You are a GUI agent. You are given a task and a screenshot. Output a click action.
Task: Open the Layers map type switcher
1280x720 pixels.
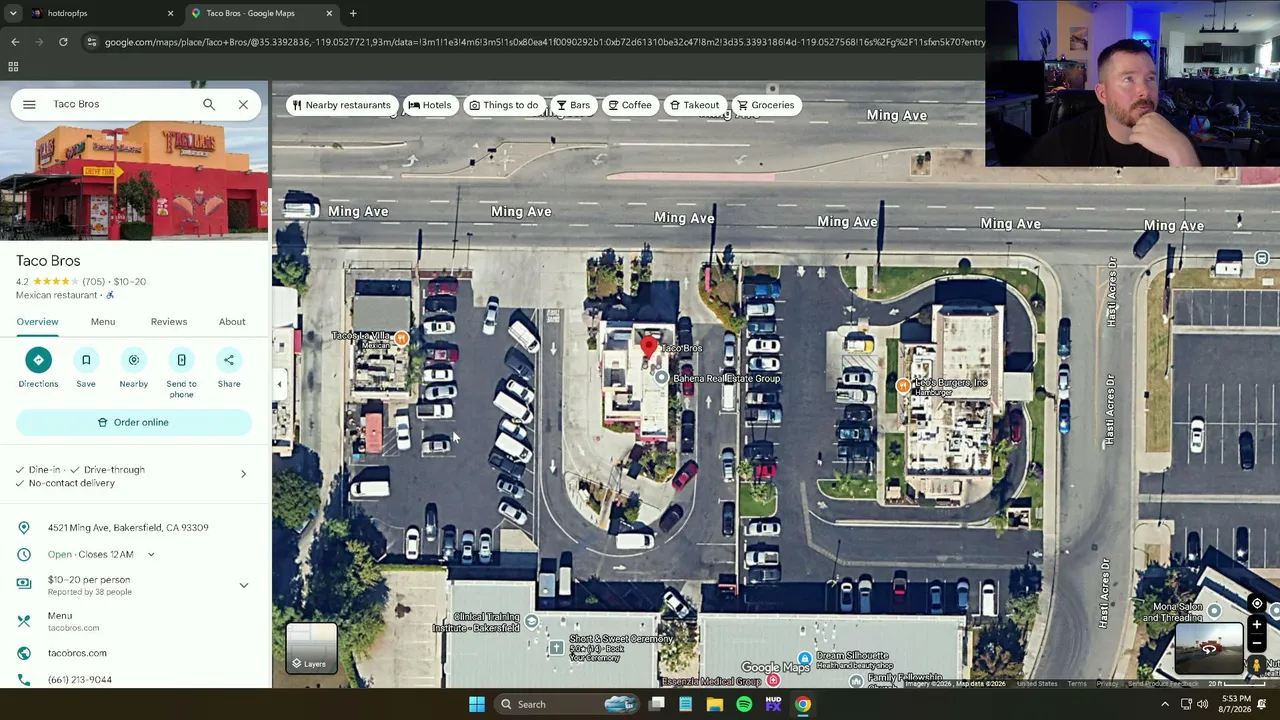312,648
